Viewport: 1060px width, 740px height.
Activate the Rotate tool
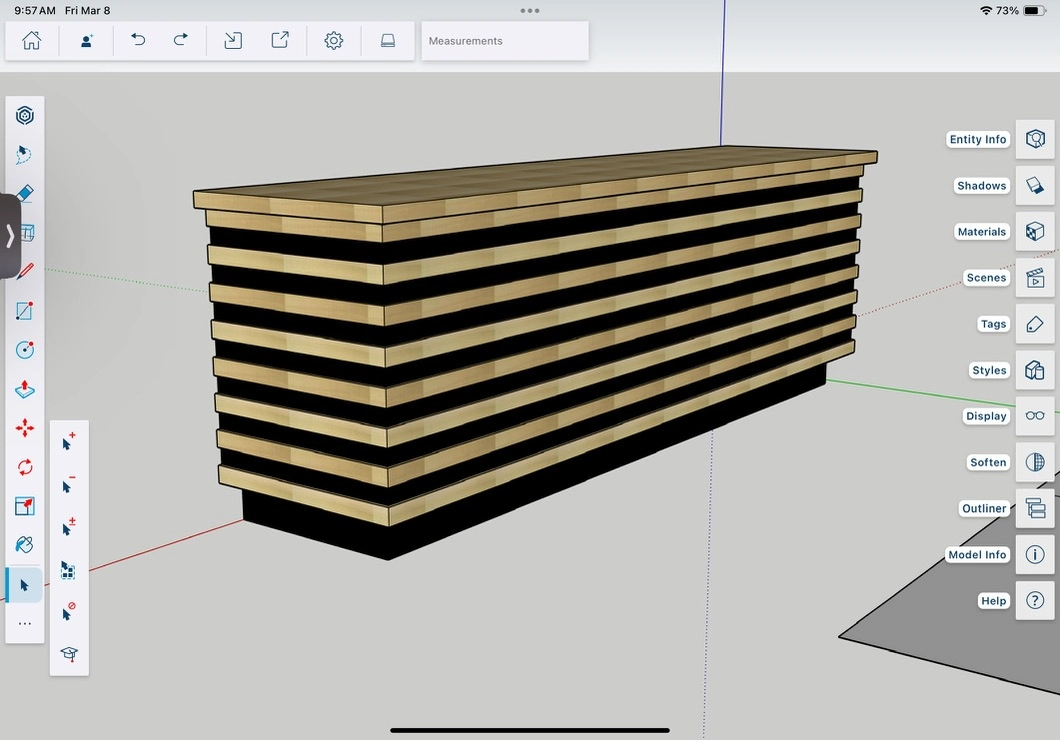(x=25, y=467)
